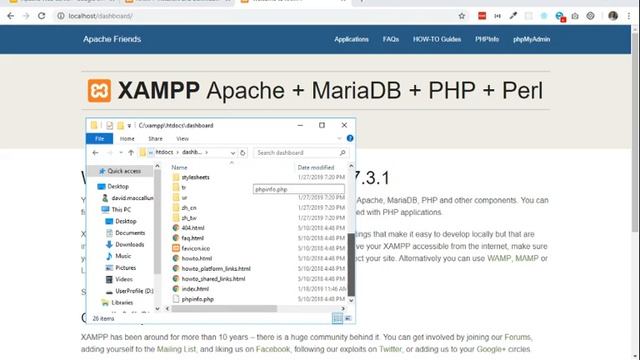This screenshot has height=360, width=640.
Task: Open the Chrome profile avatar
Action: [613, 16]
